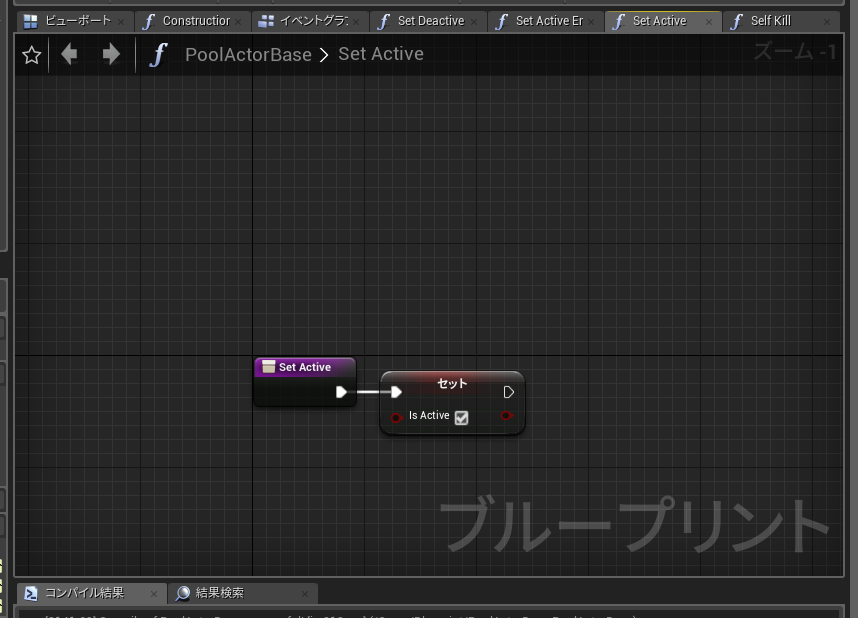Close the Set Deactive tab
This screenshot has width=858, height=618.
[x=474, y=22]
